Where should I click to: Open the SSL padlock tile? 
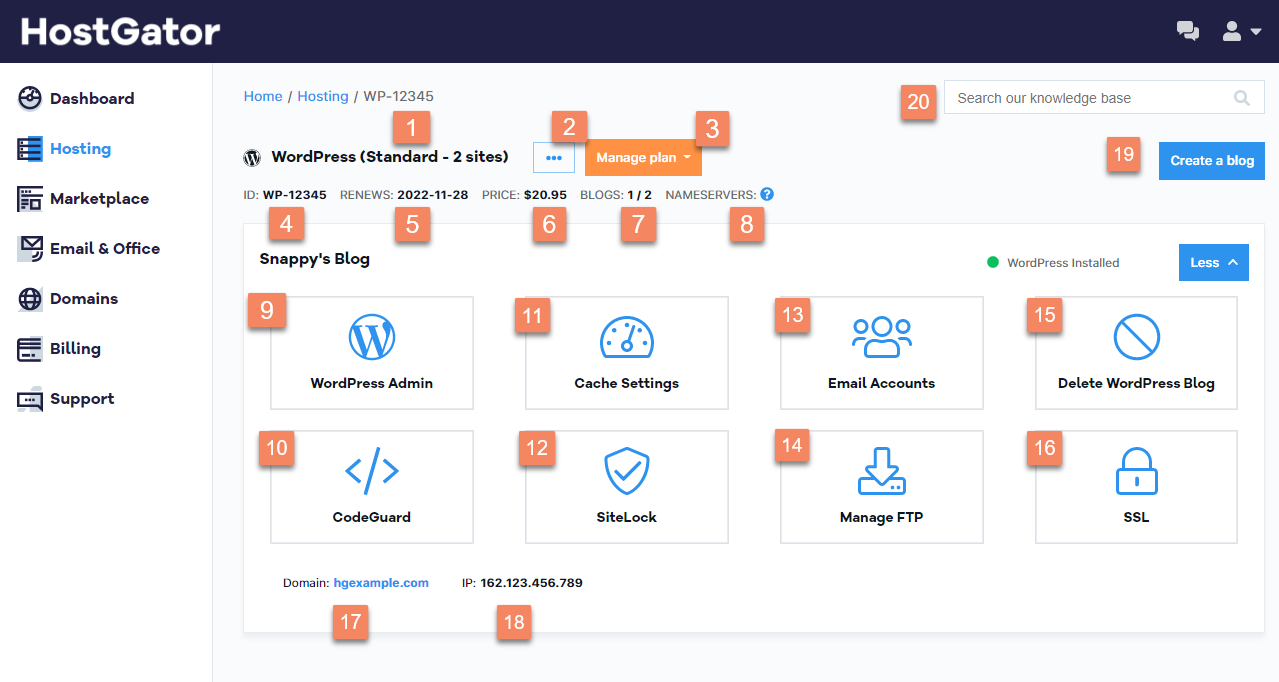click(1136, 487)
